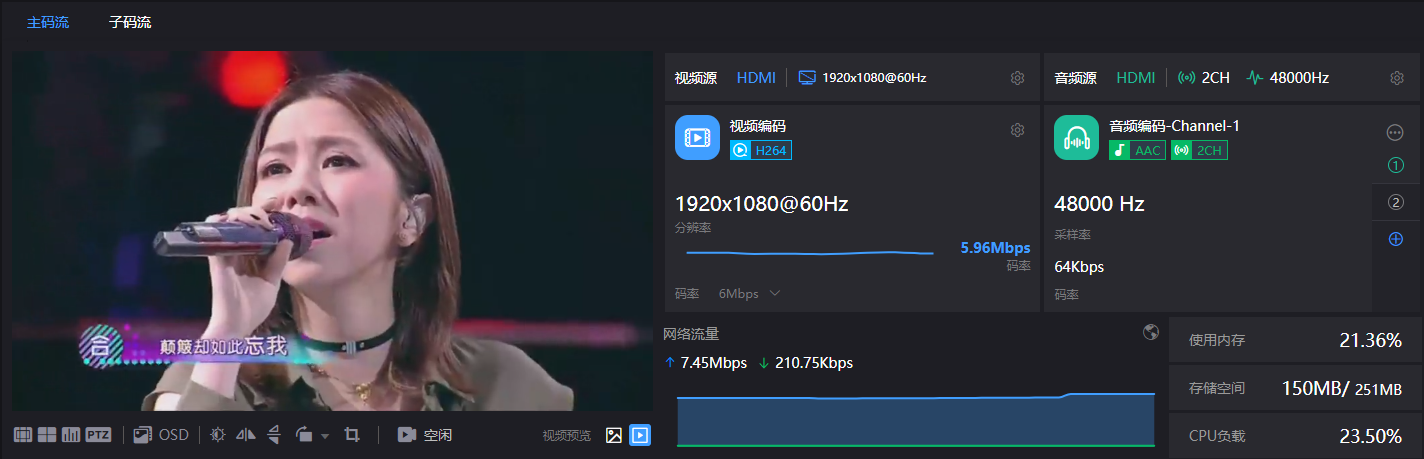Select audio channel 1
The width and height of the screenshot is (1424, 459).
point(1396,166)
